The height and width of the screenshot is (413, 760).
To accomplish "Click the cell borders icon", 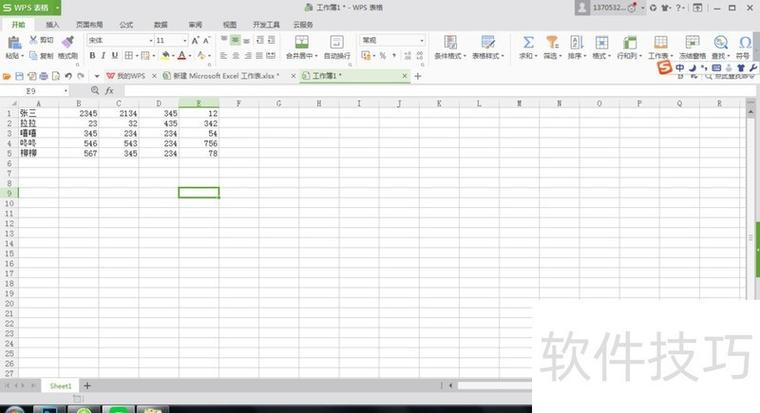I will 128,56.
